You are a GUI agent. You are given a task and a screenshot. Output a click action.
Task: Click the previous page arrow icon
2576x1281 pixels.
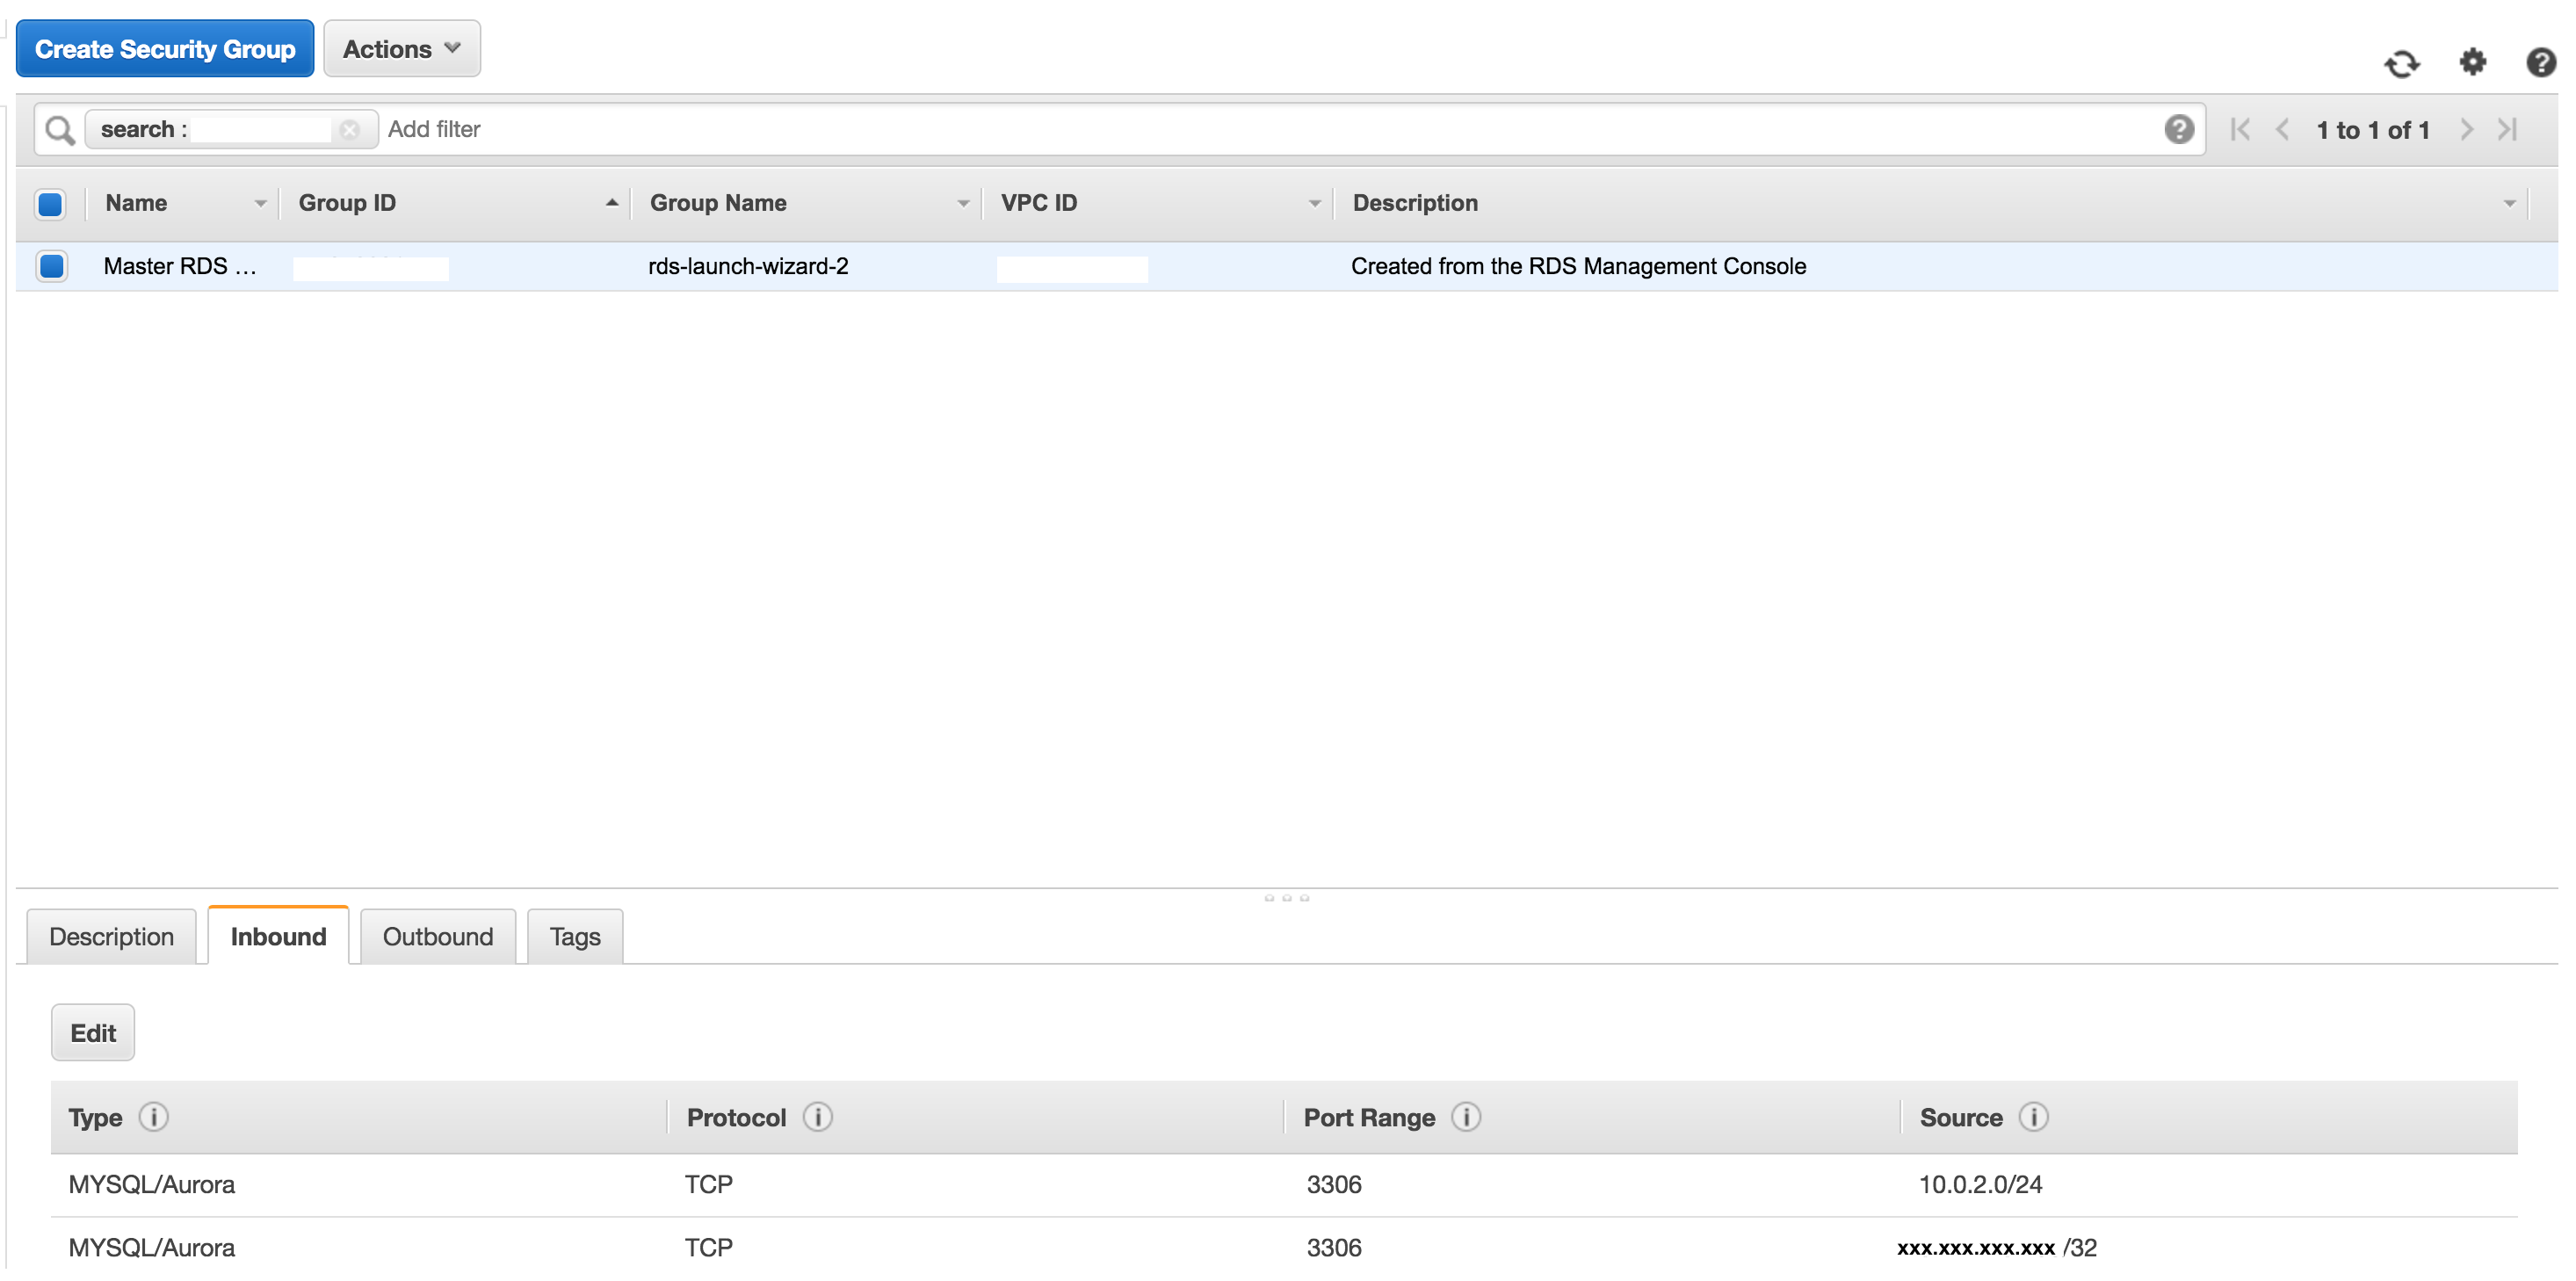point(2285,130)
